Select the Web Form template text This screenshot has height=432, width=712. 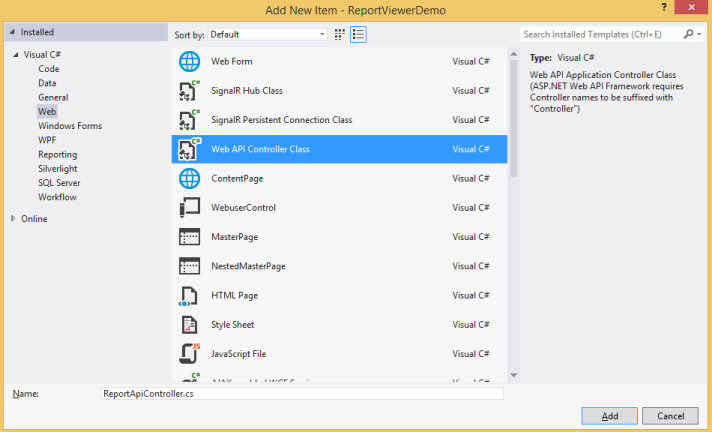[232, 61]
